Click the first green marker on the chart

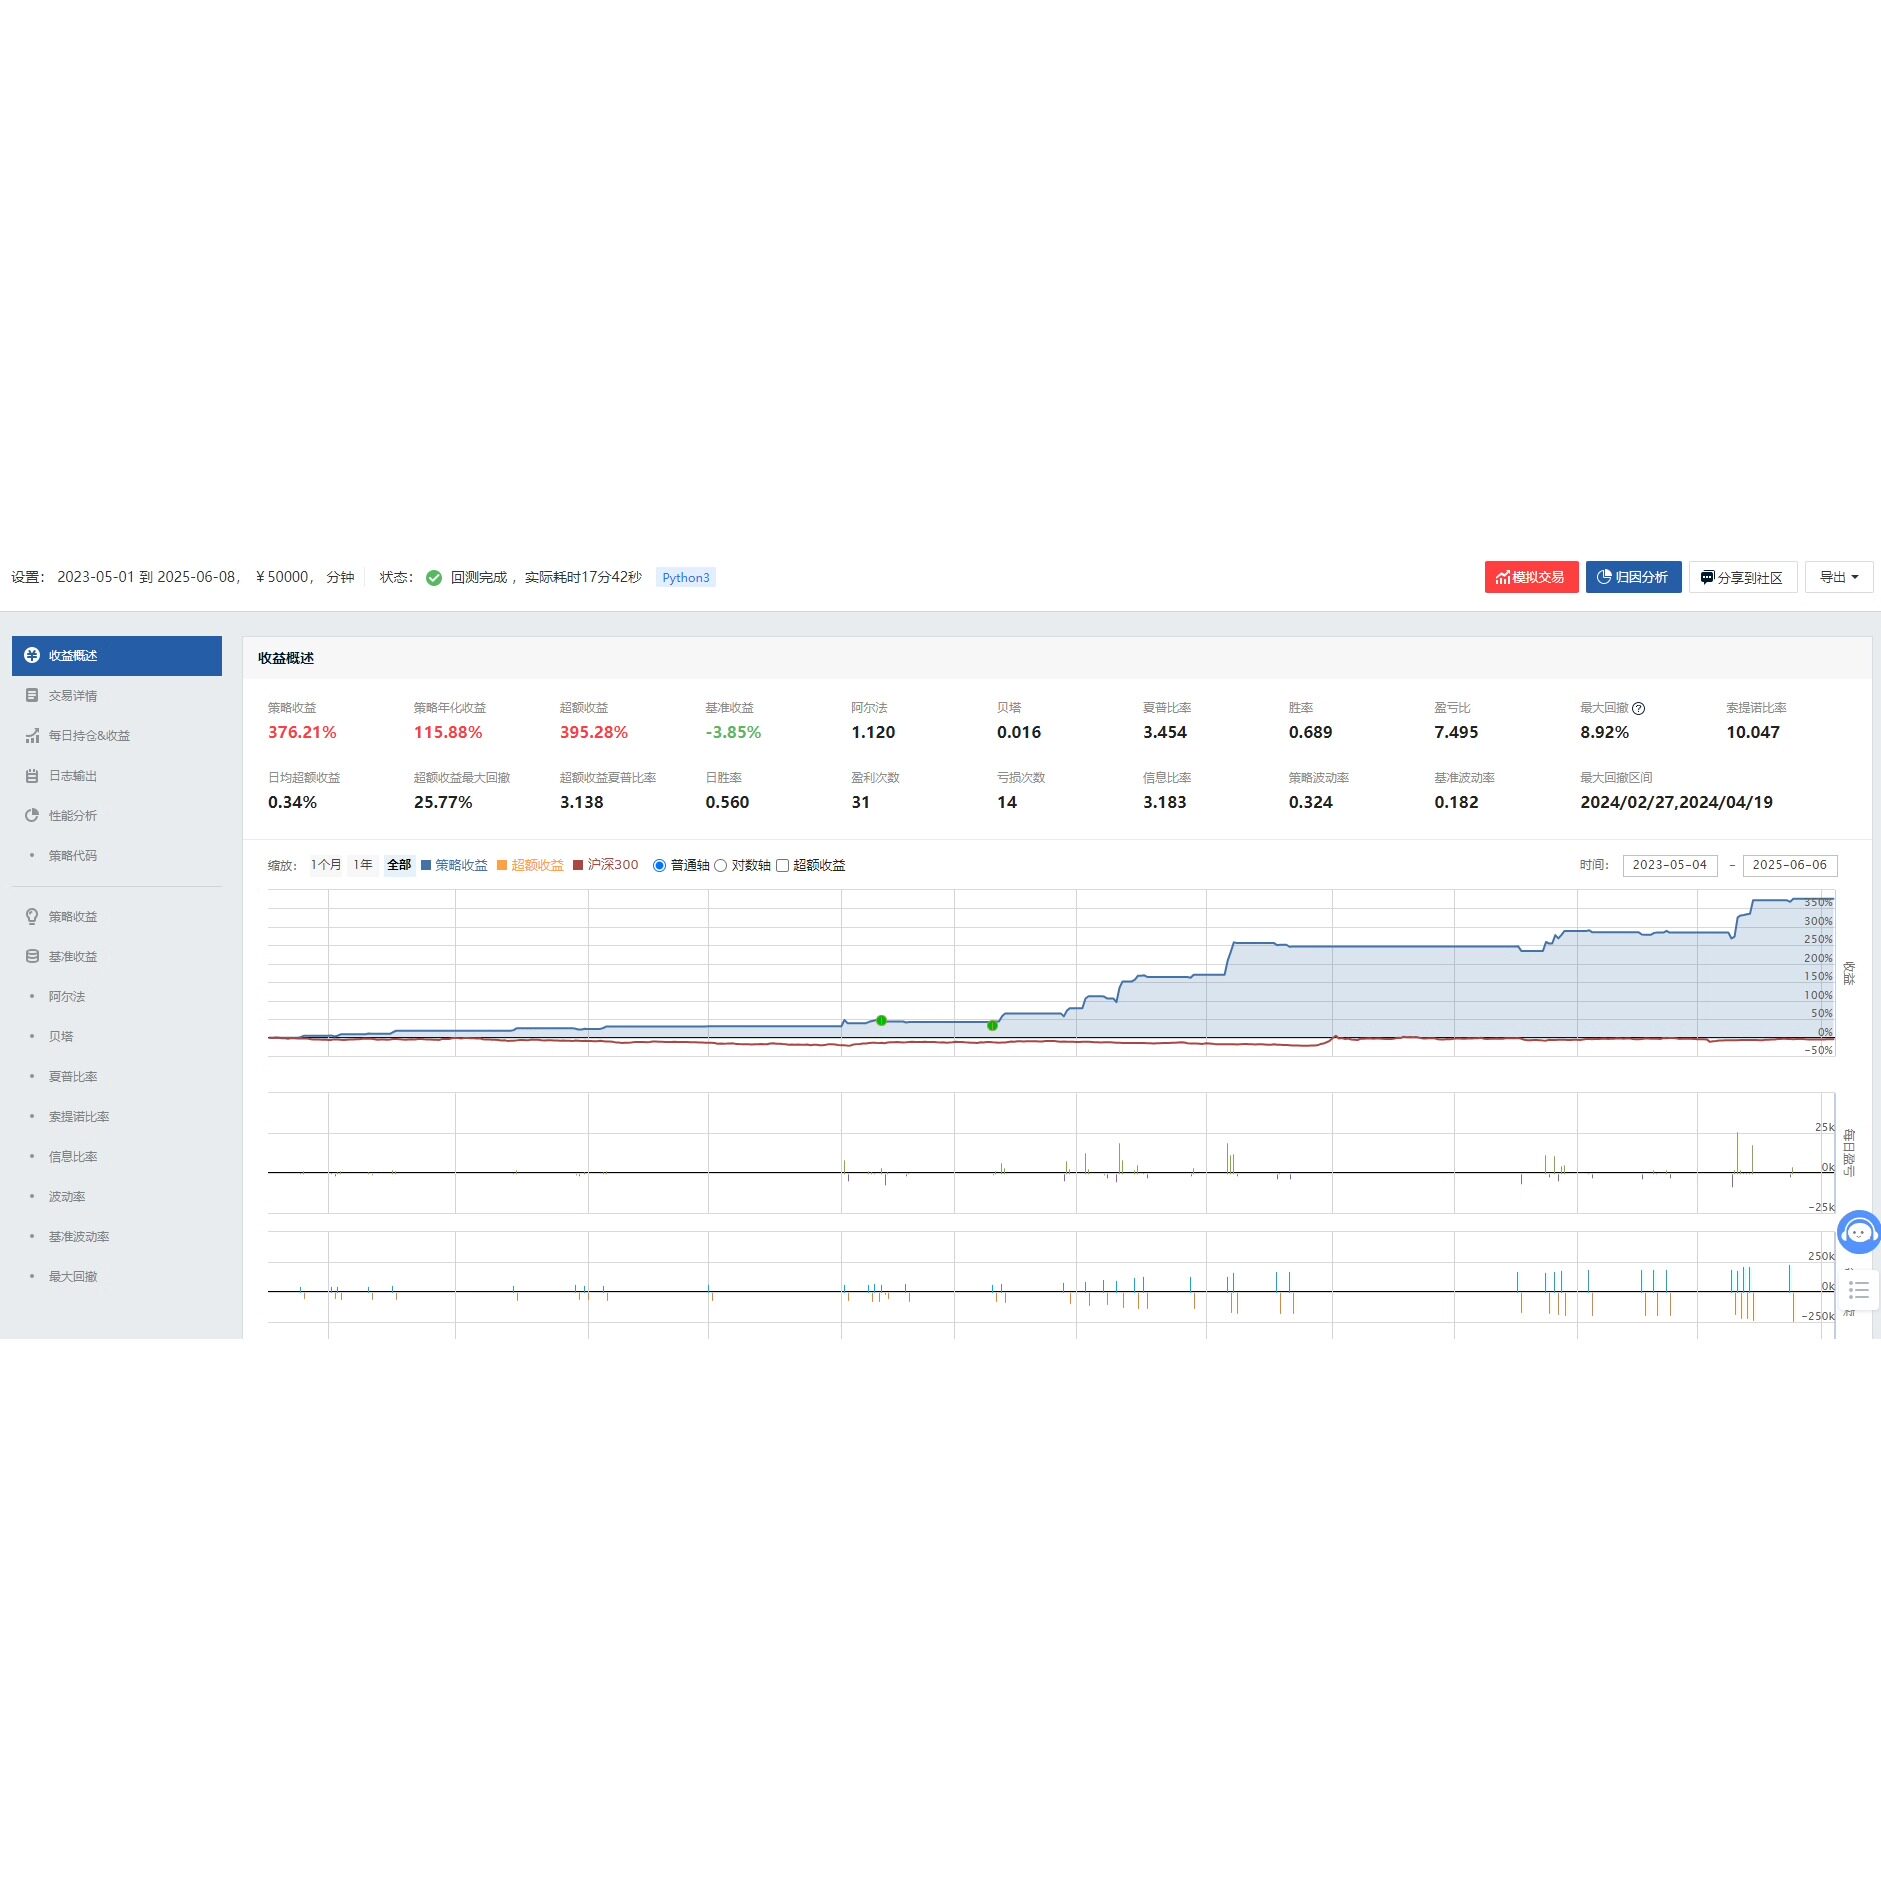pyautogui.click(x=881, y=1021)
